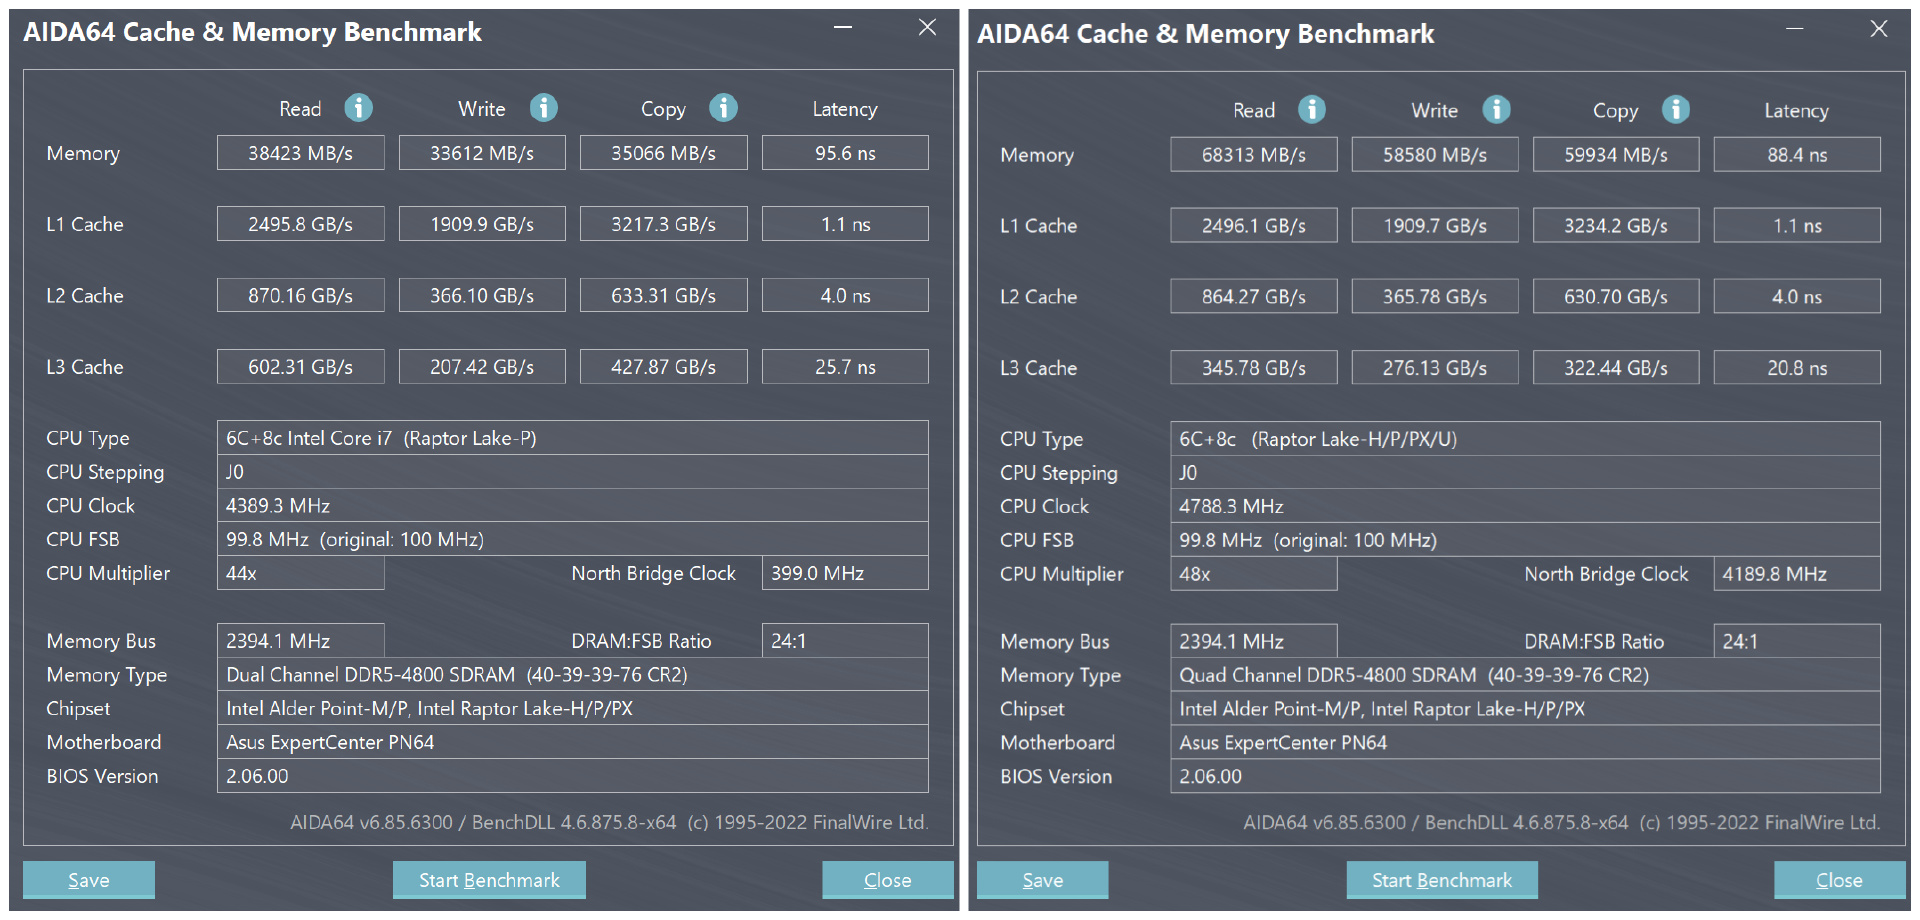Click the Copy info icon in right window
Screen dimensions: 1920x920
click(1676, 110)
